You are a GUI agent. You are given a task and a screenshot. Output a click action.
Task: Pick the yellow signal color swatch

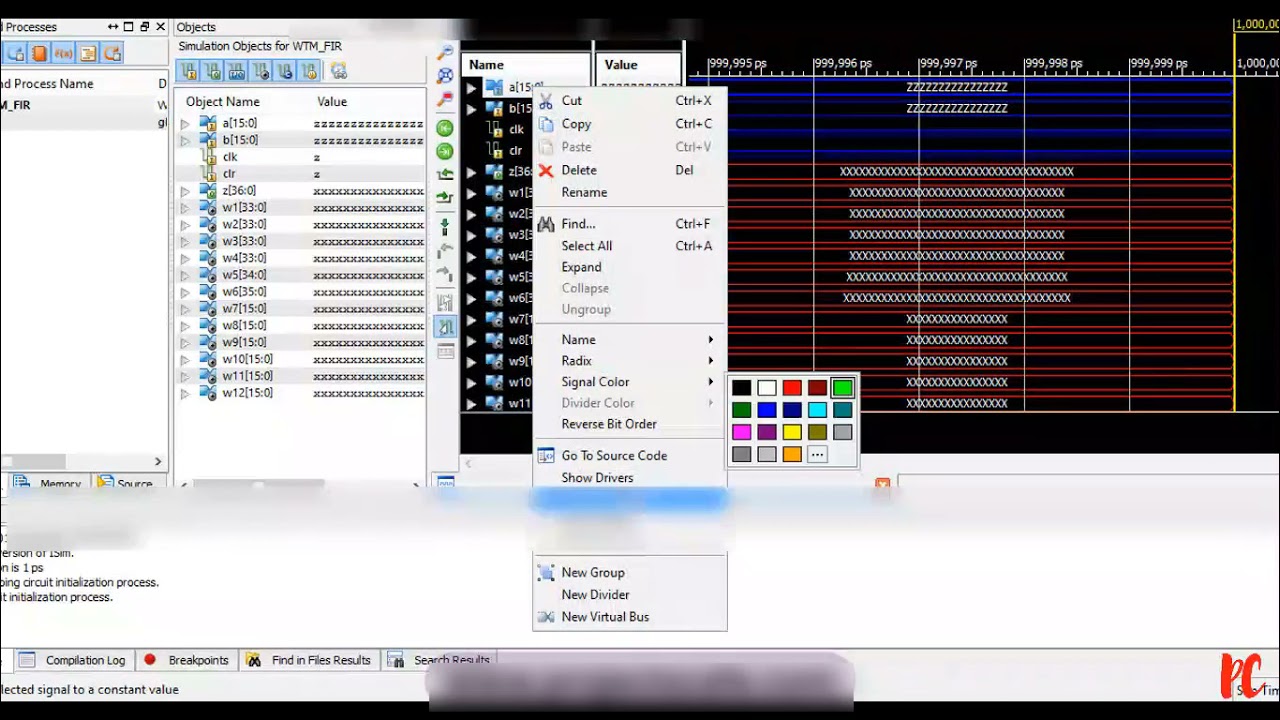pos(792,432)
